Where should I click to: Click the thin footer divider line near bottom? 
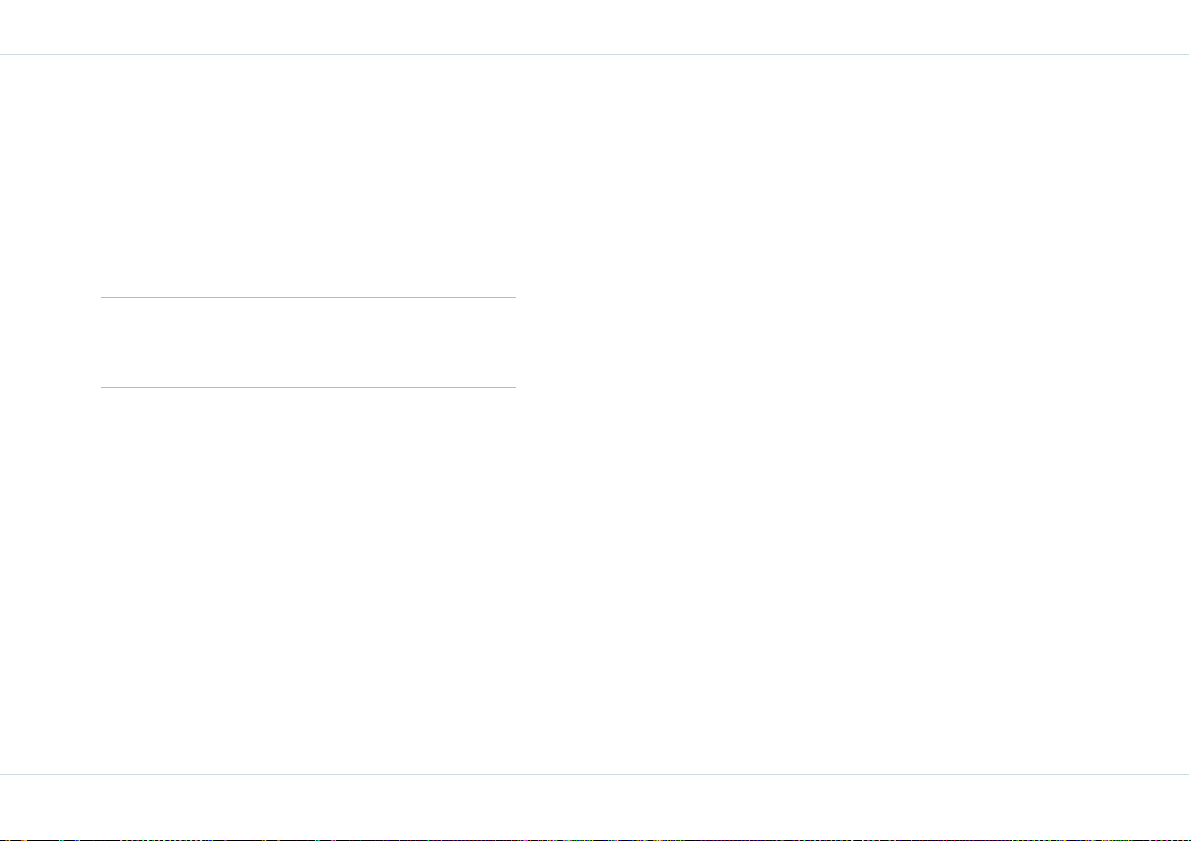596,774
